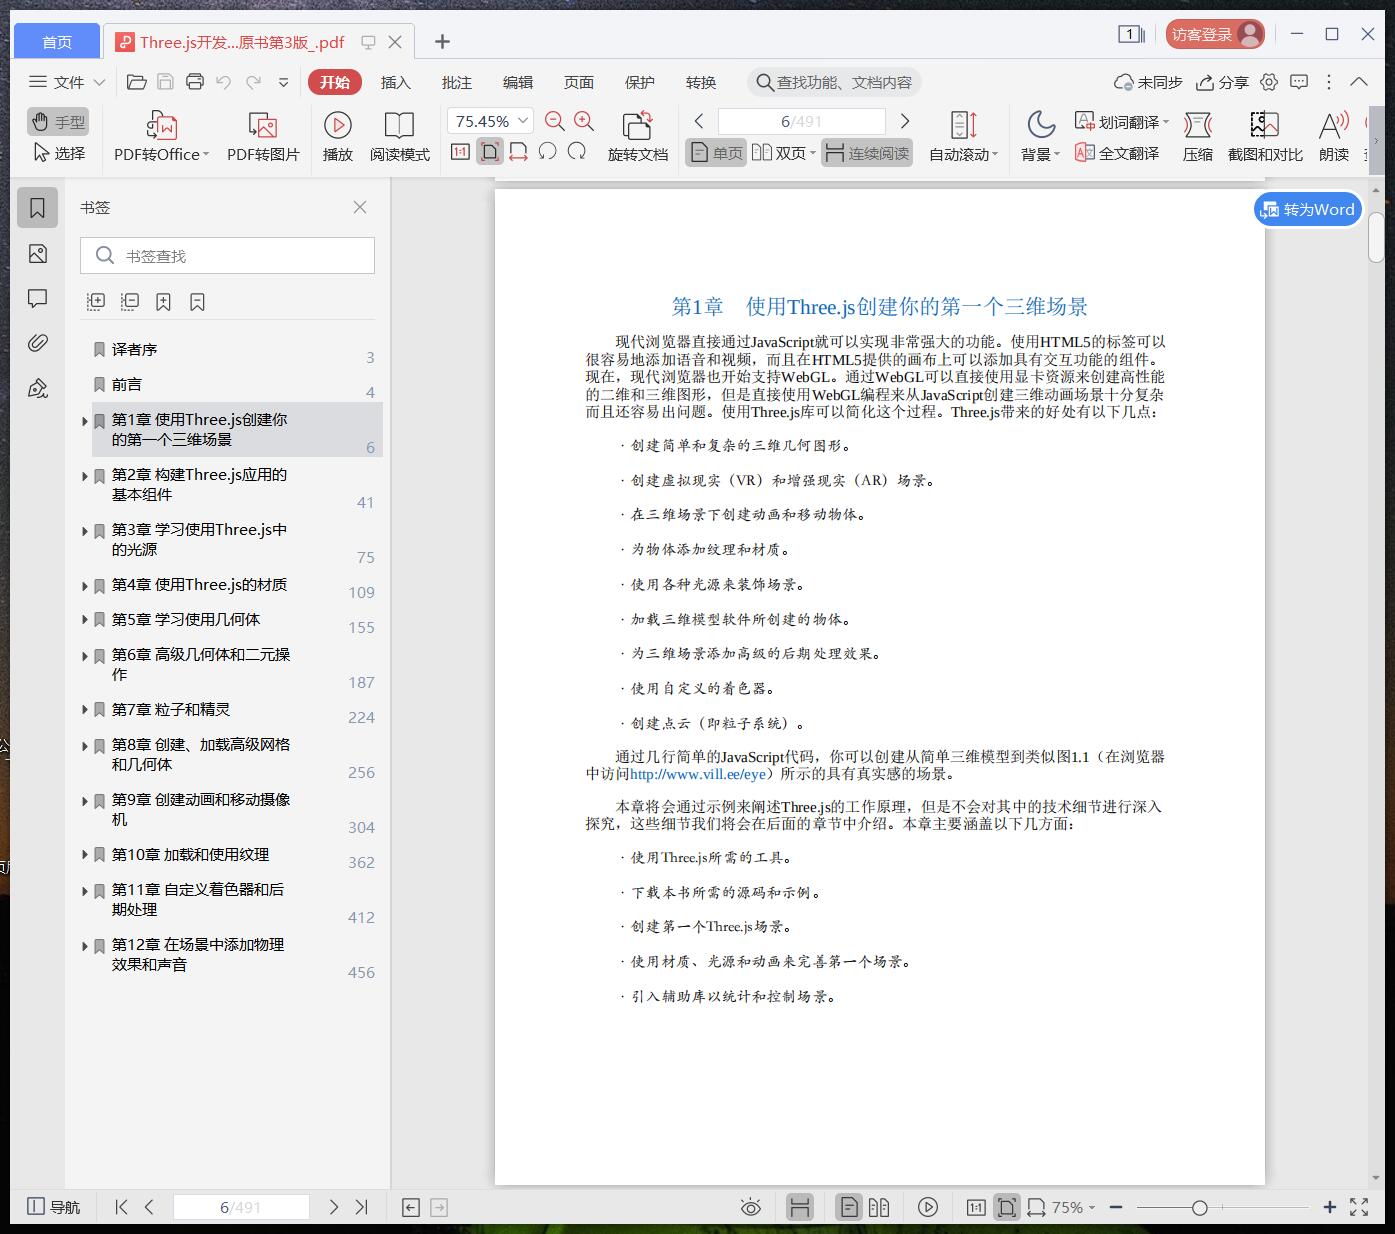Switch to 插入 ribbon tab
The width and height of the screenshot is (1395, 1234).
click(396, 82)
